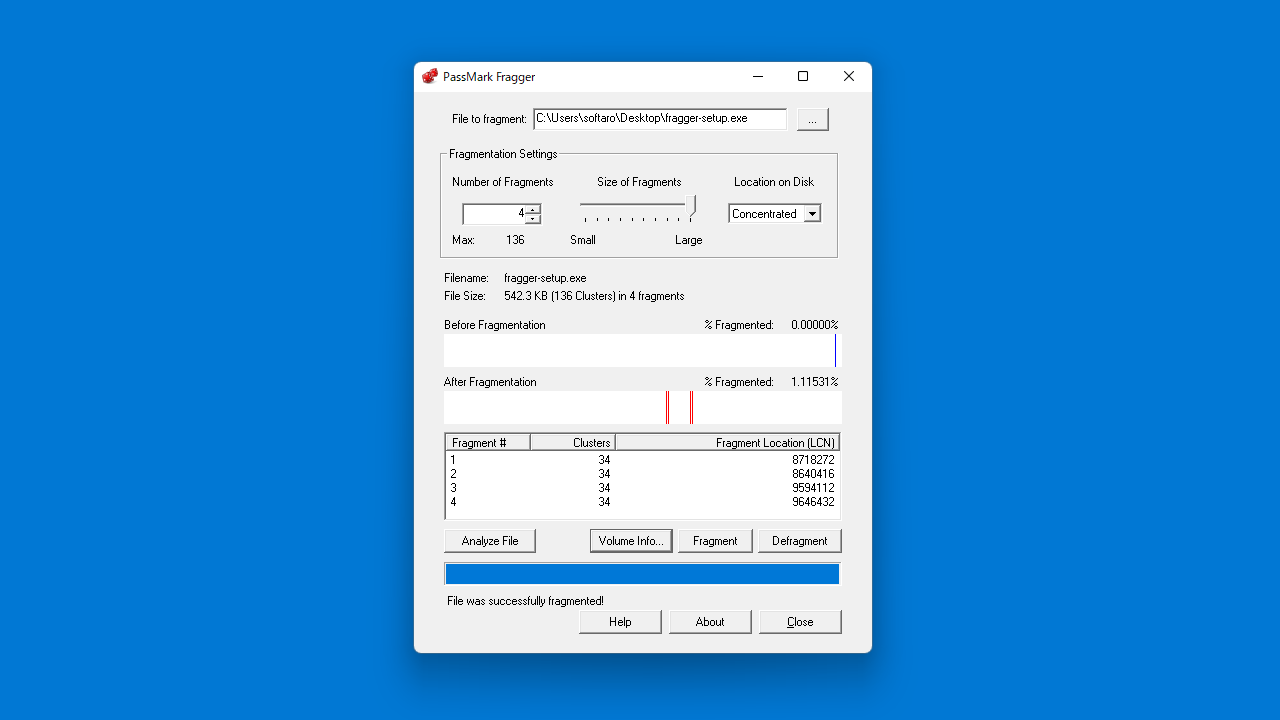Select fragment row with location 9594112

642,488
